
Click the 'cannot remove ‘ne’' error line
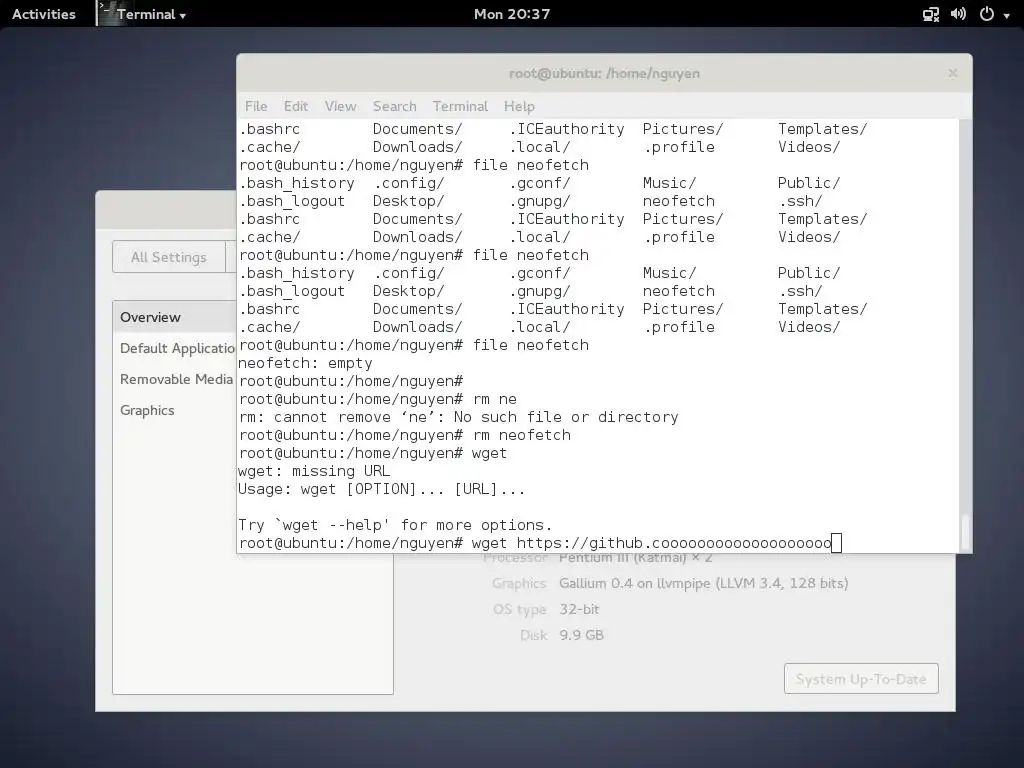click(458, 417)
